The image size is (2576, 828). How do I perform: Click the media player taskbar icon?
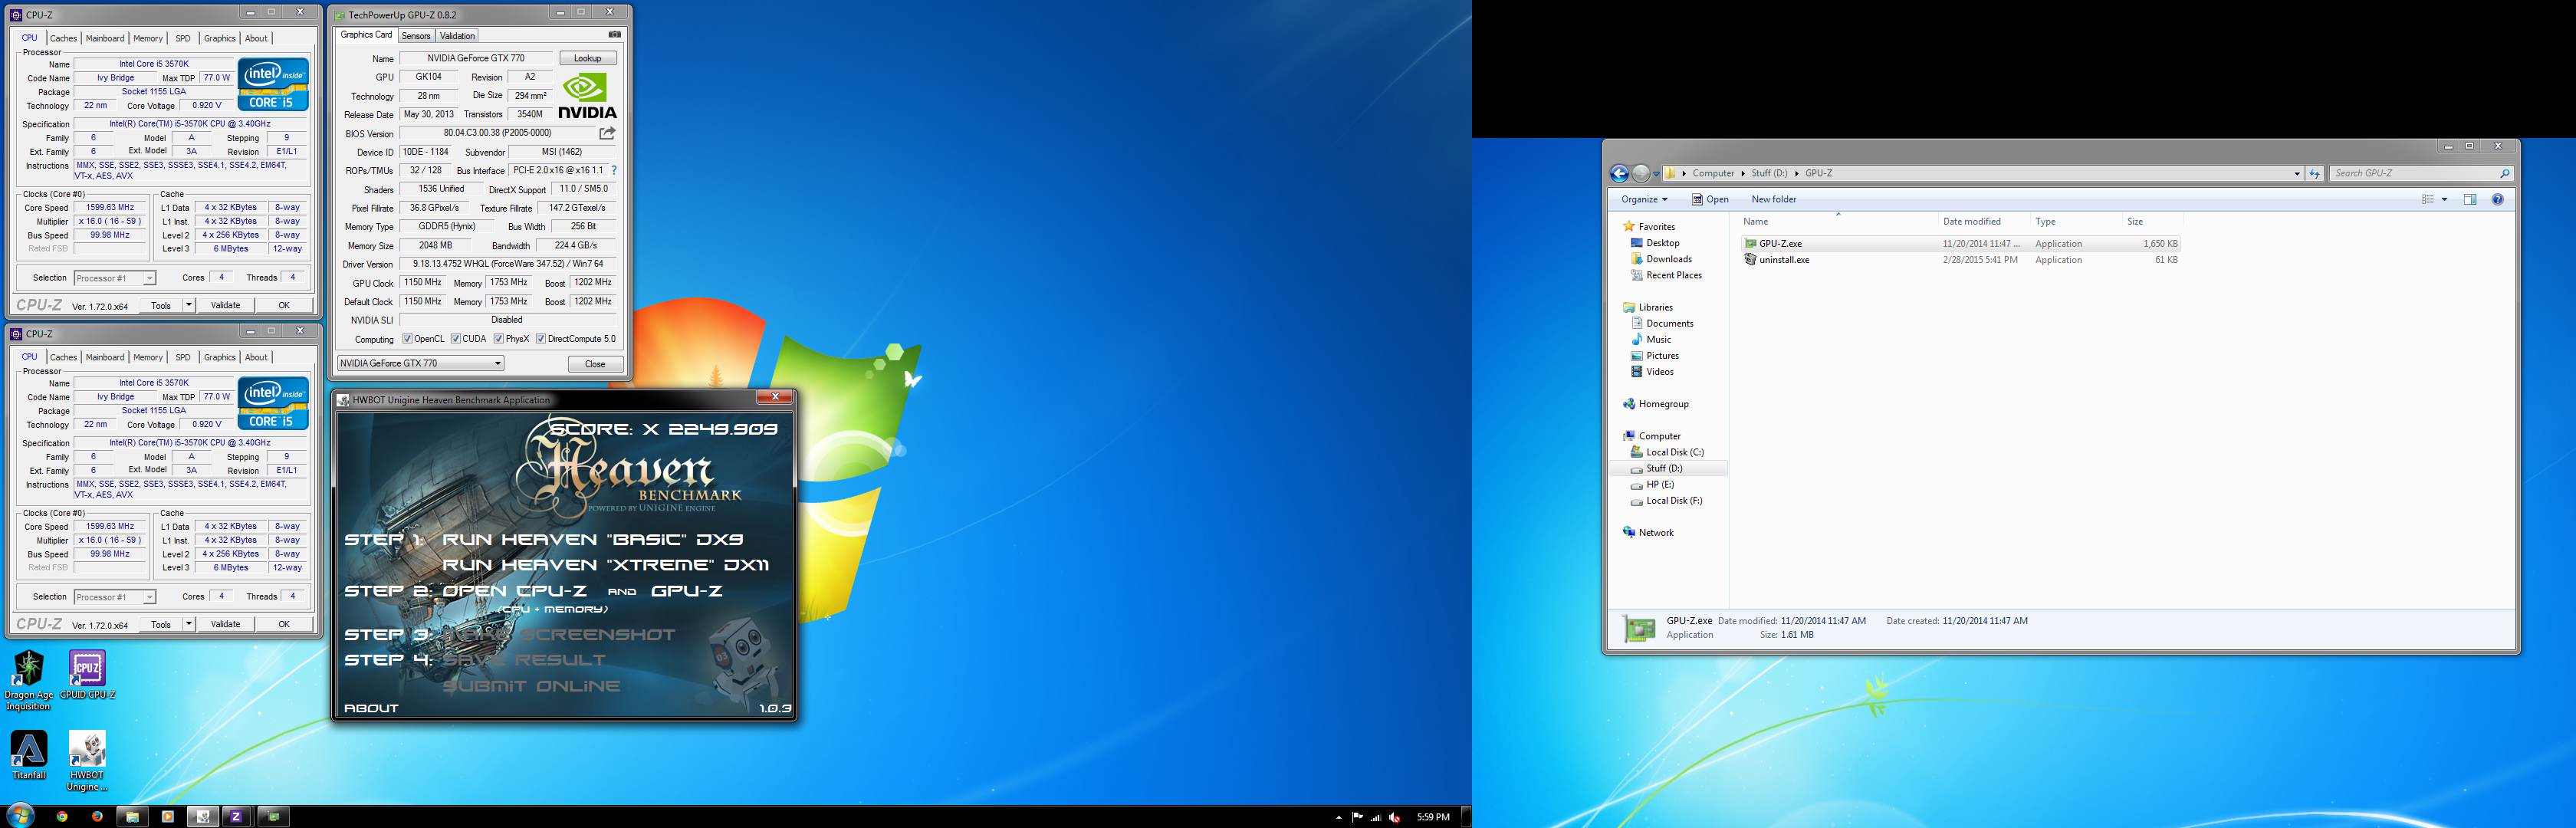[x=167, y=816]
